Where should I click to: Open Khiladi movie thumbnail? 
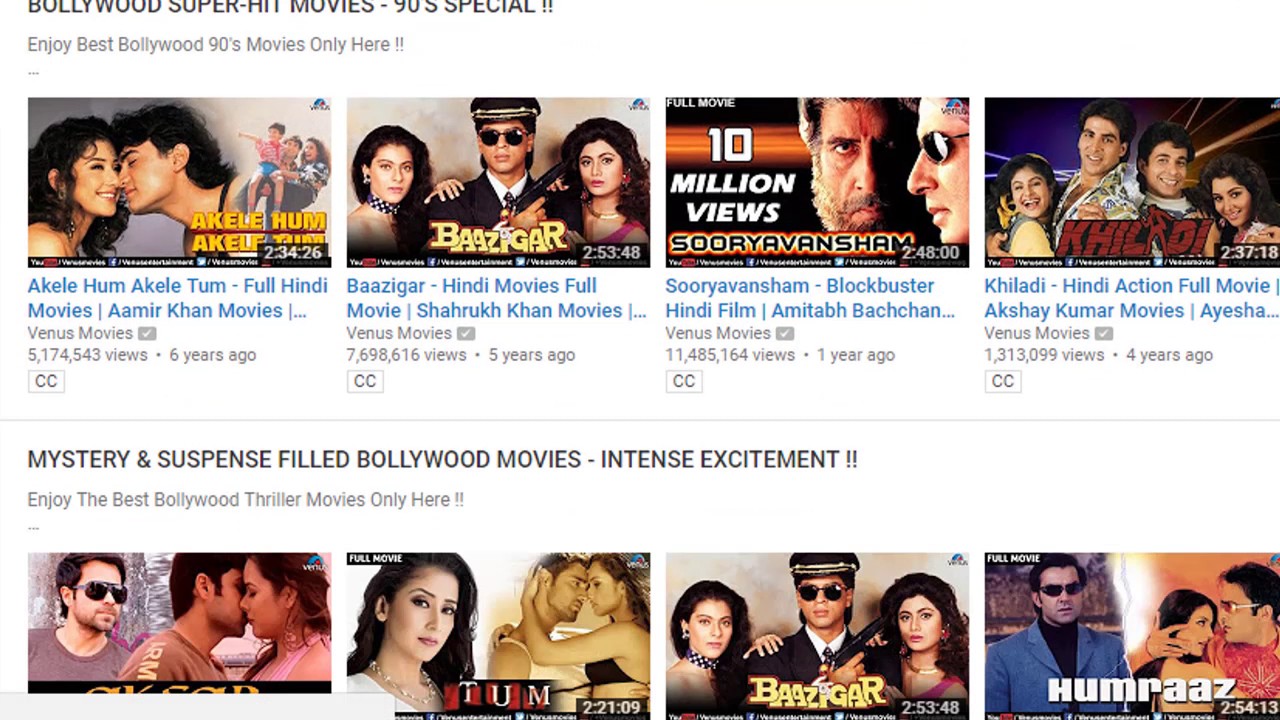(x=1132, y=182)
